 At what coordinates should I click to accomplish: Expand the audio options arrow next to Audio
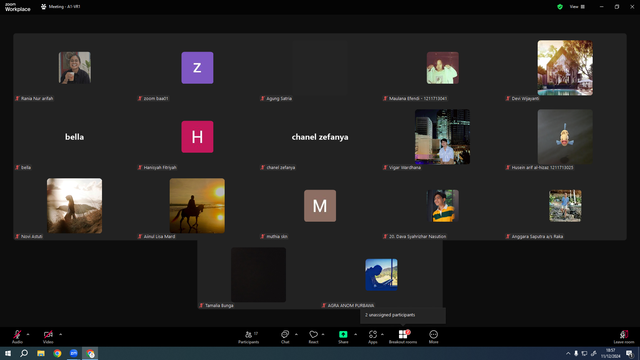coord(28,334)
